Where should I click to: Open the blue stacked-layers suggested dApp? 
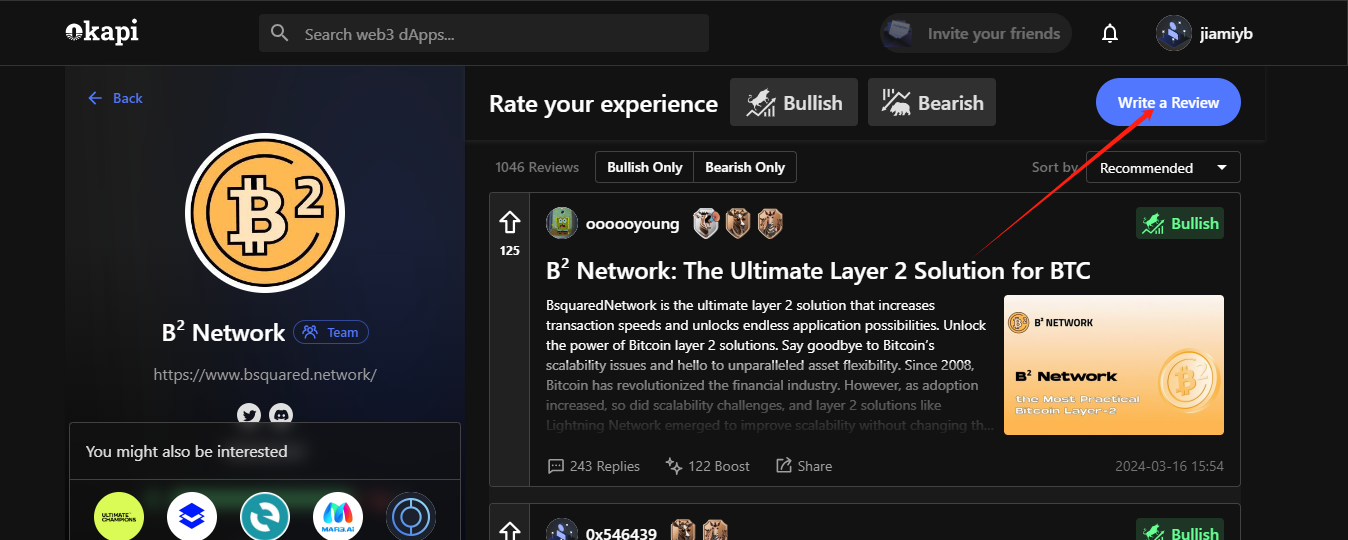[x=192, y=516]
